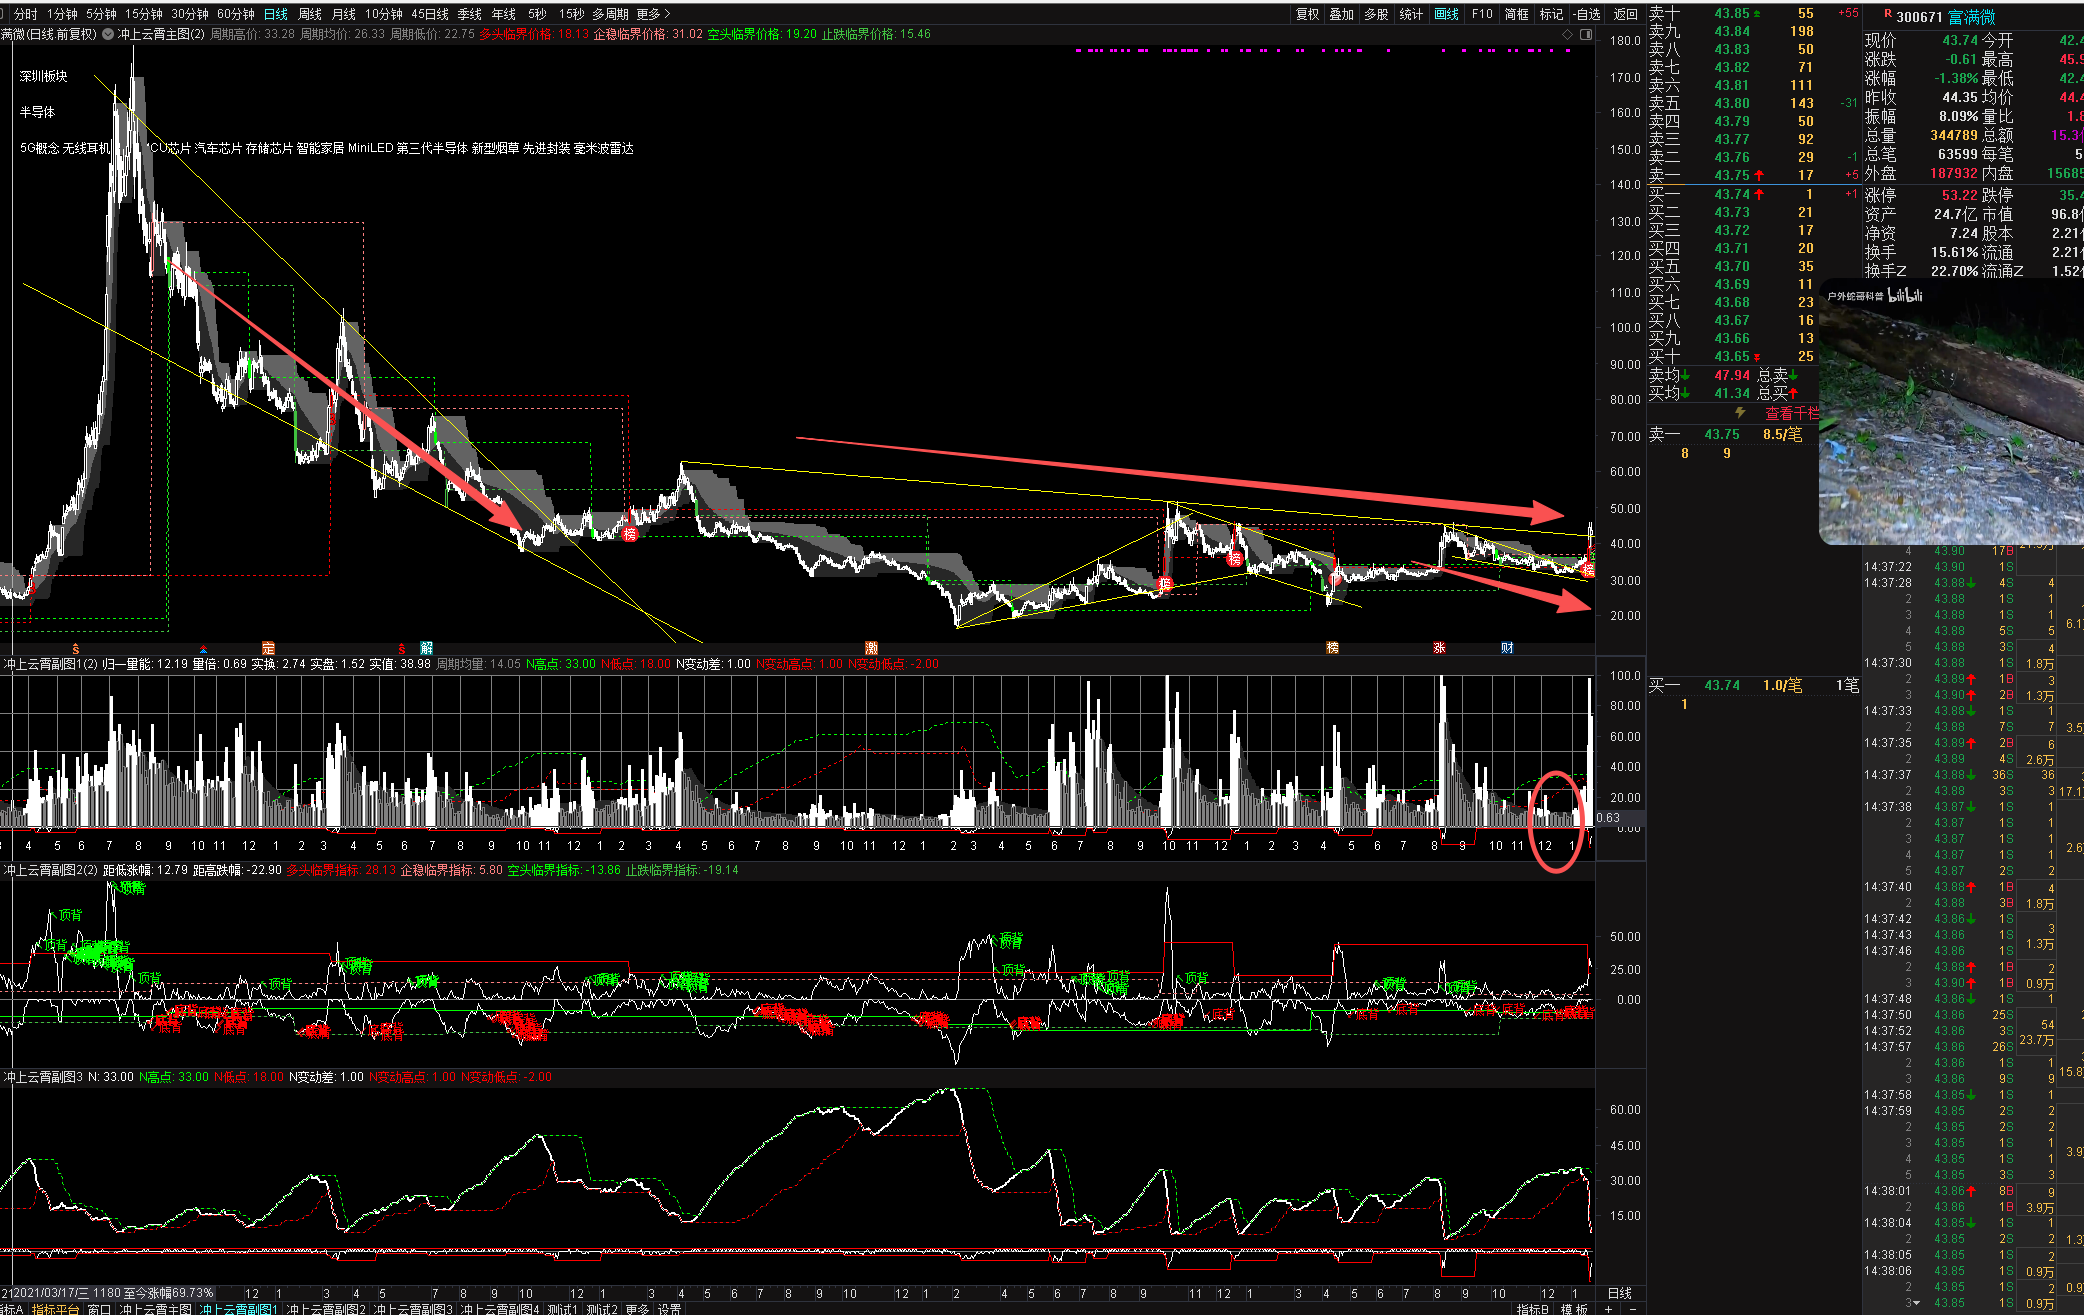
Task: Toggle 复权 price adjustment
Action: coord(1307,14)
